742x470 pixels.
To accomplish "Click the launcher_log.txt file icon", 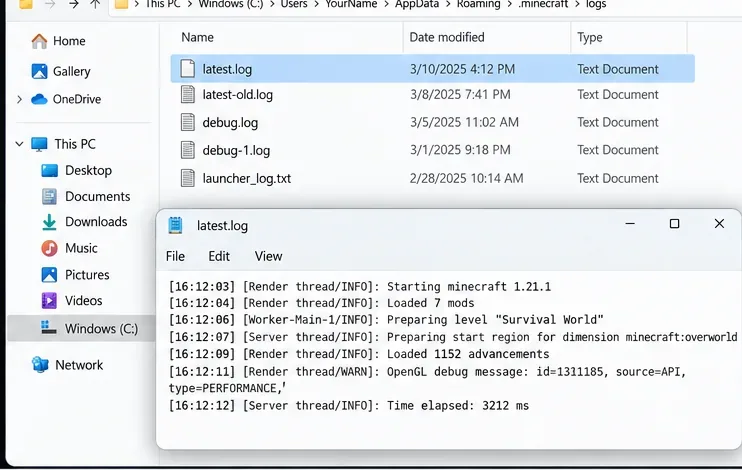I will (188, 178).
